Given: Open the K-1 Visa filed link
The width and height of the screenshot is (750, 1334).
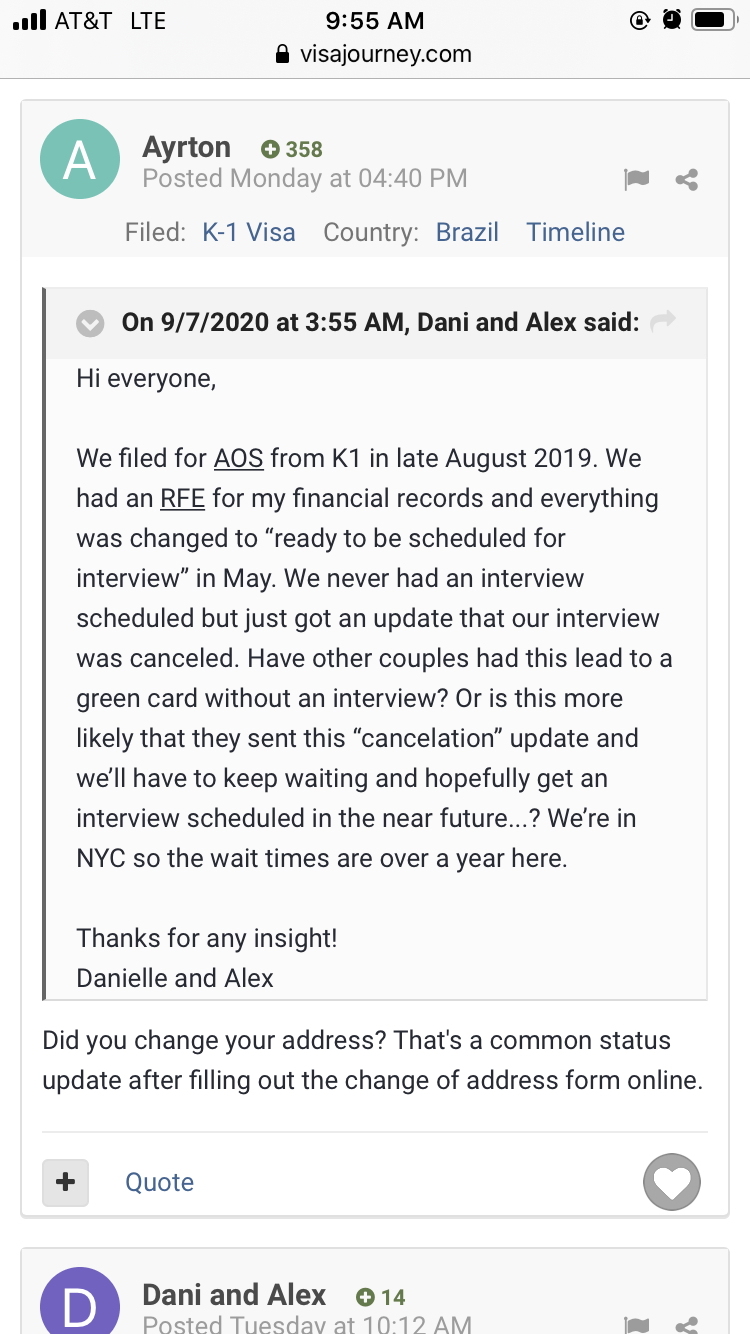Looking at the screenshot, I should pyautogui.click(x=249, y=232).
